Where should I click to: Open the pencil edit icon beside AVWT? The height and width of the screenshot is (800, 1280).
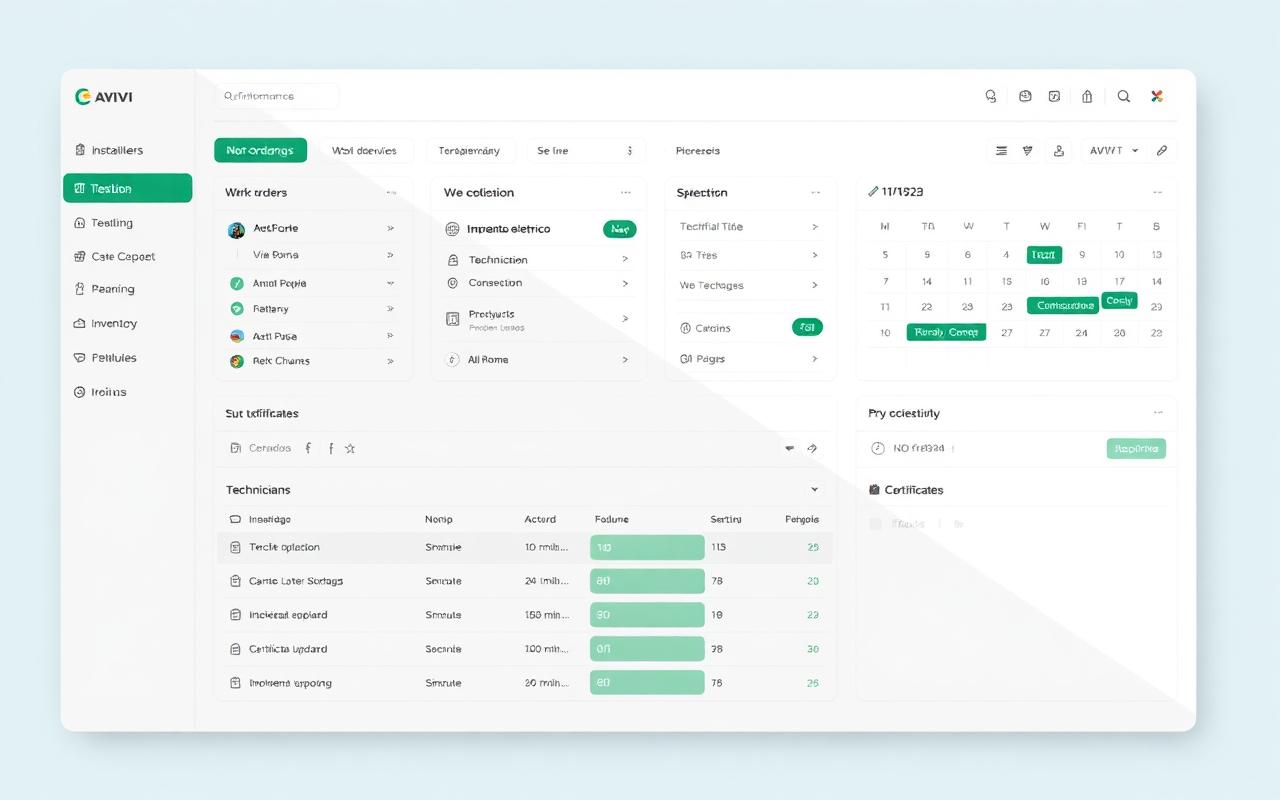1161,151
